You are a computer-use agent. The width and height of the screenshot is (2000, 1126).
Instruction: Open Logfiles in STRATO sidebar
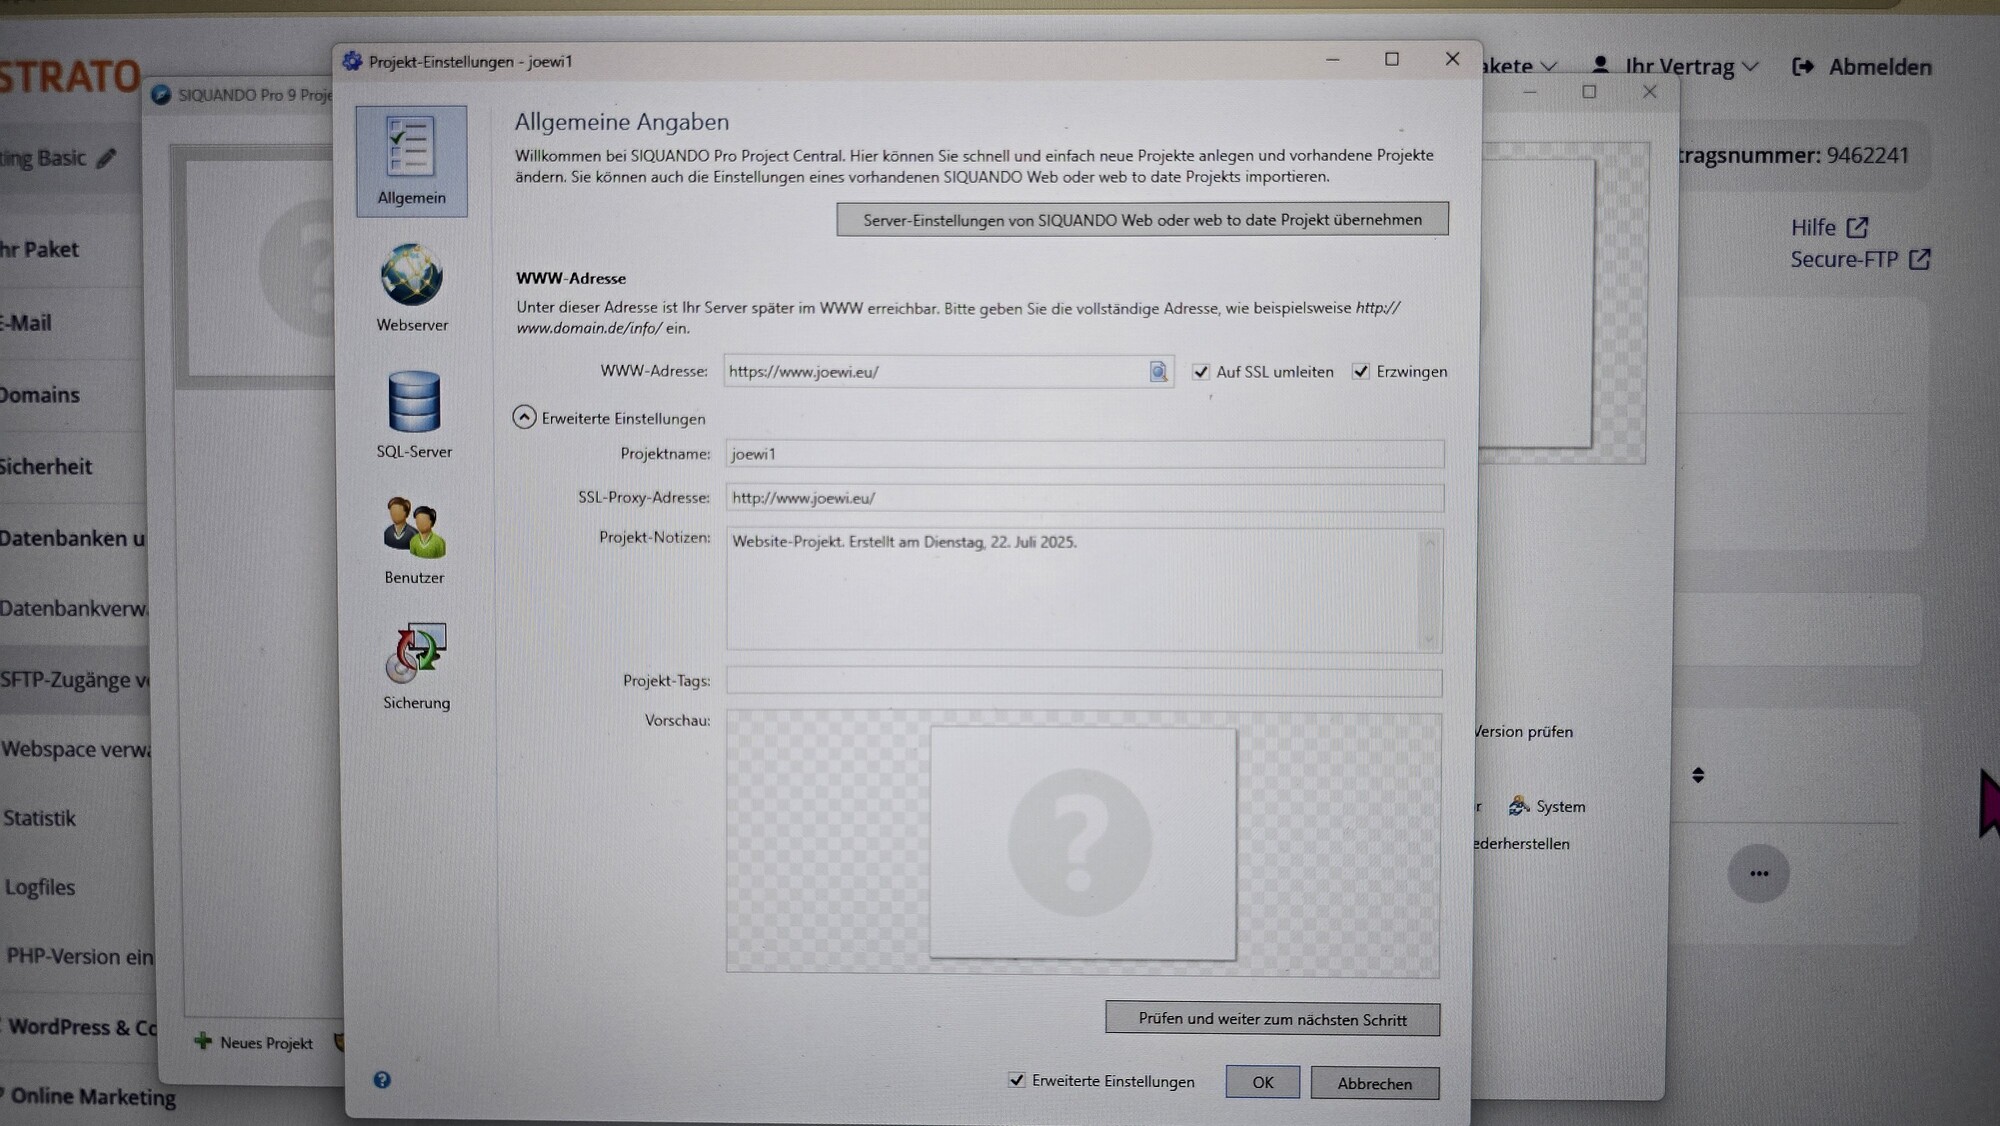click(x=40, y=887)
